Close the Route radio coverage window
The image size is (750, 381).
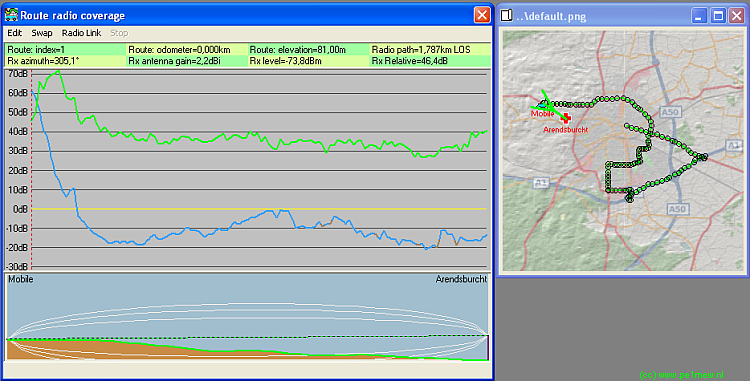click(x=482, y=15)
